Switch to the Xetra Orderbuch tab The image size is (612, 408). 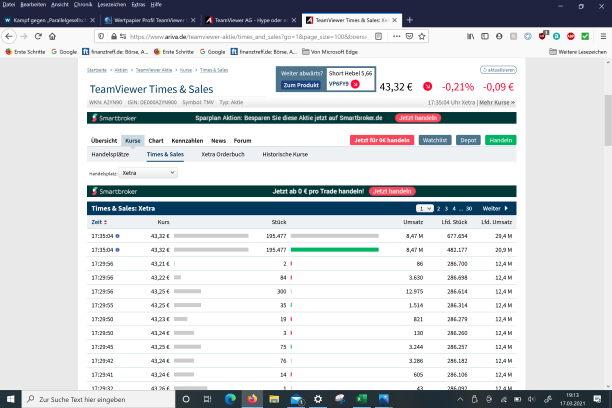coord(222,155)
